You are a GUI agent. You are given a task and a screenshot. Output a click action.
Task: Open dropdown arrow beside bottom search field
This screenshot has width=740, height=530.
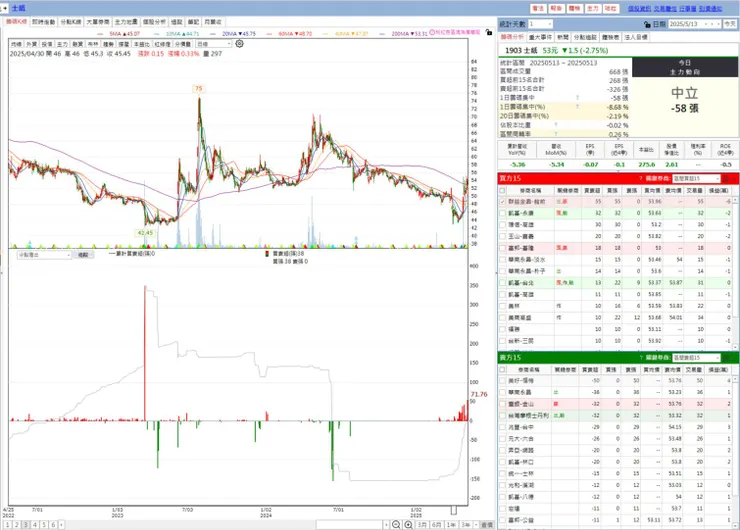pyautogui.click(x=387, y=525)
